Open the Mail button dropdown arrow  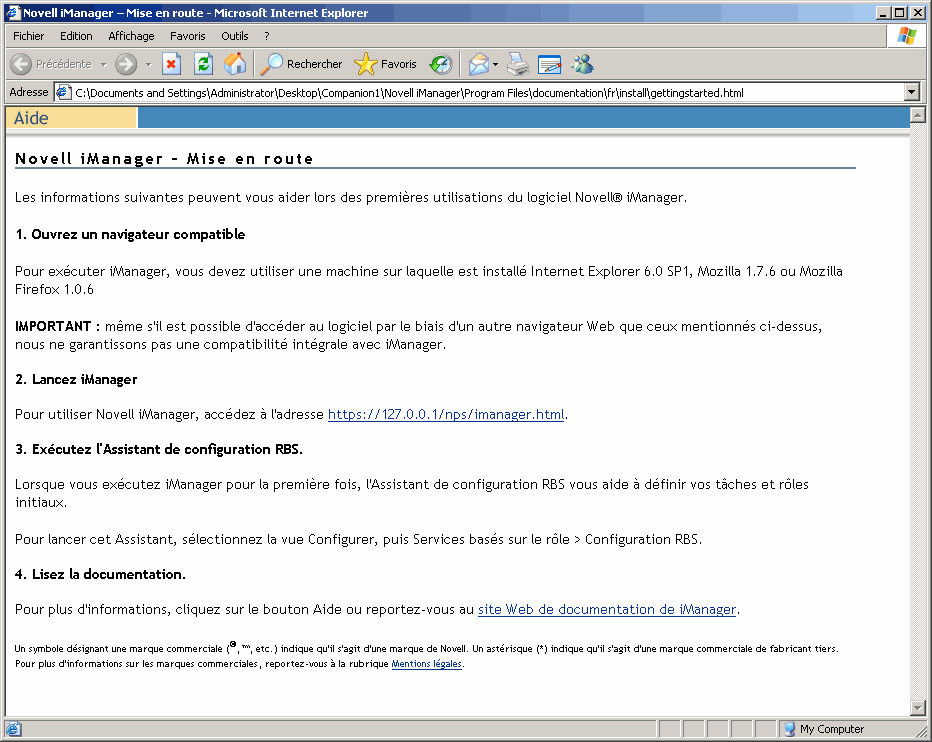(496, 64)
